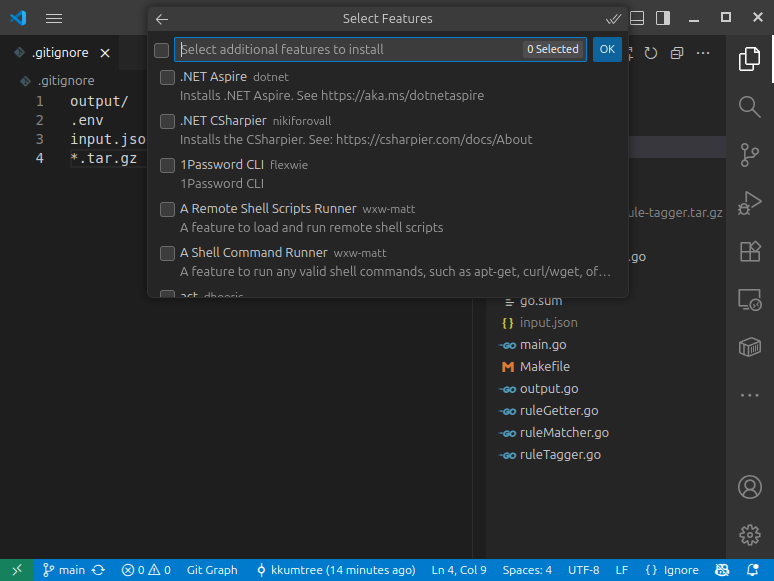Screen dimensions: 774x581
Task: Open remote window indicator in status bar
Action: coord(17,570)
